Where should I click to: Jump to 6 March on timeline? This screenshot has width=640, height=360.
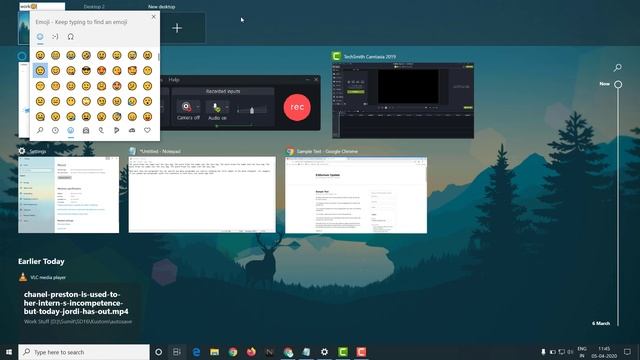tap(601, 323)
